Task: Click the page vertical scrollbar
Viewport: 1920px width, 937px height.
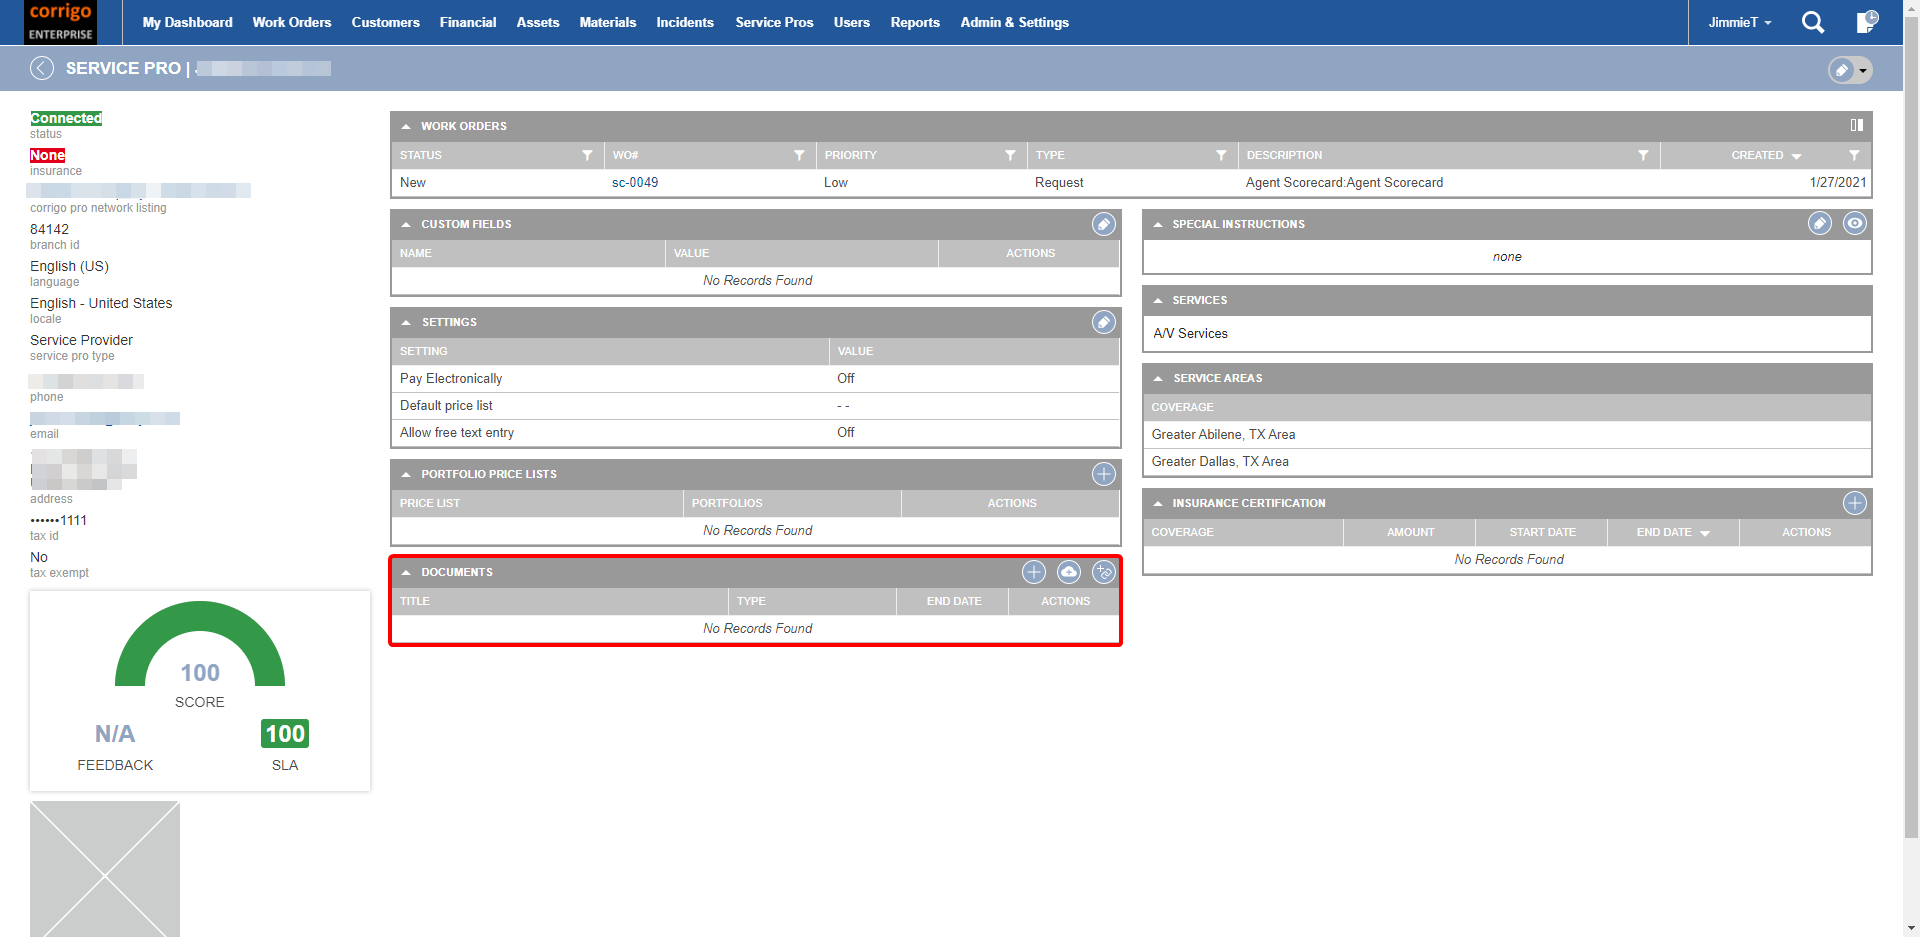Action: (1911, 428)
